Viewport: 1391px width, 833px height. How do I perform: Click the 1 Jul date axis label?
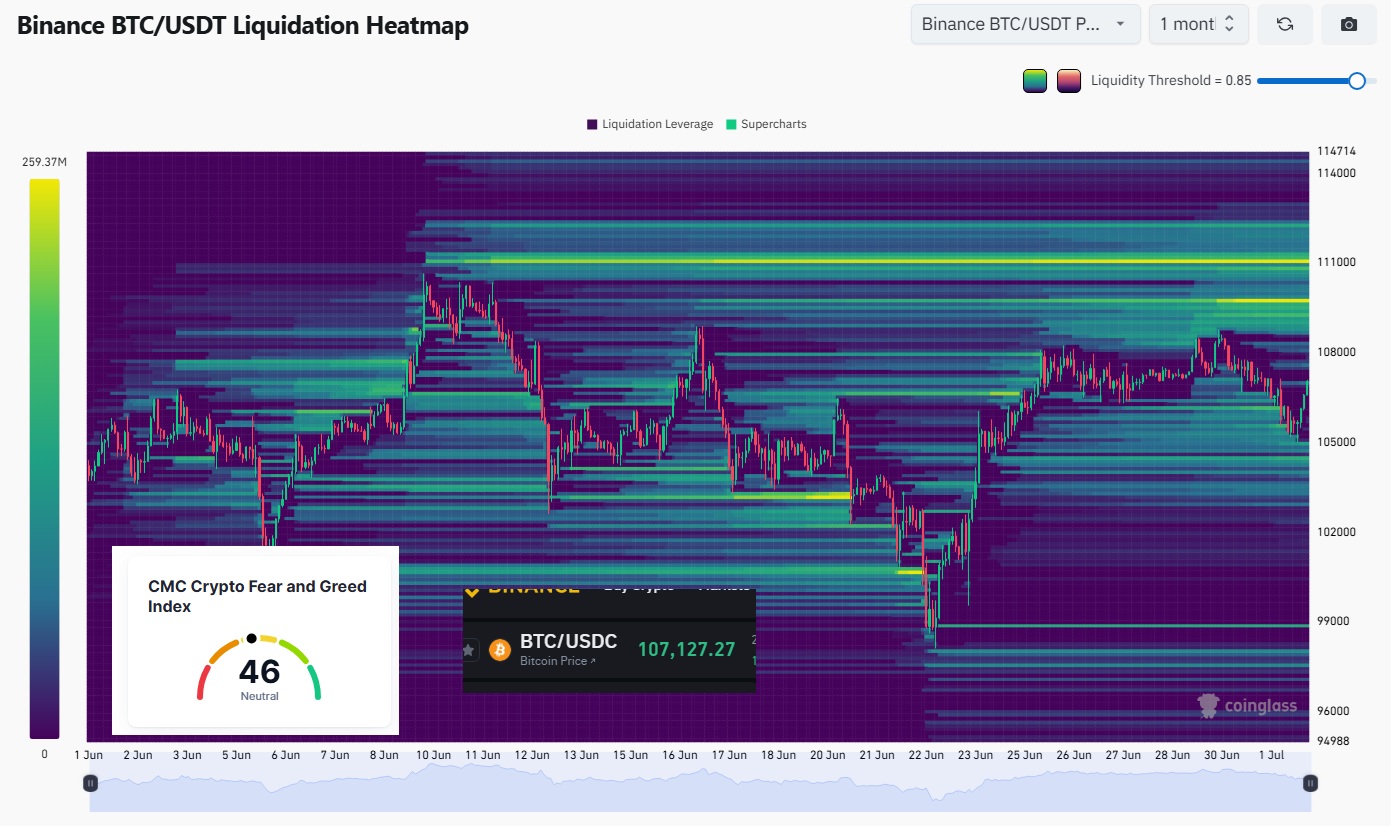[x=1274, y=755]
